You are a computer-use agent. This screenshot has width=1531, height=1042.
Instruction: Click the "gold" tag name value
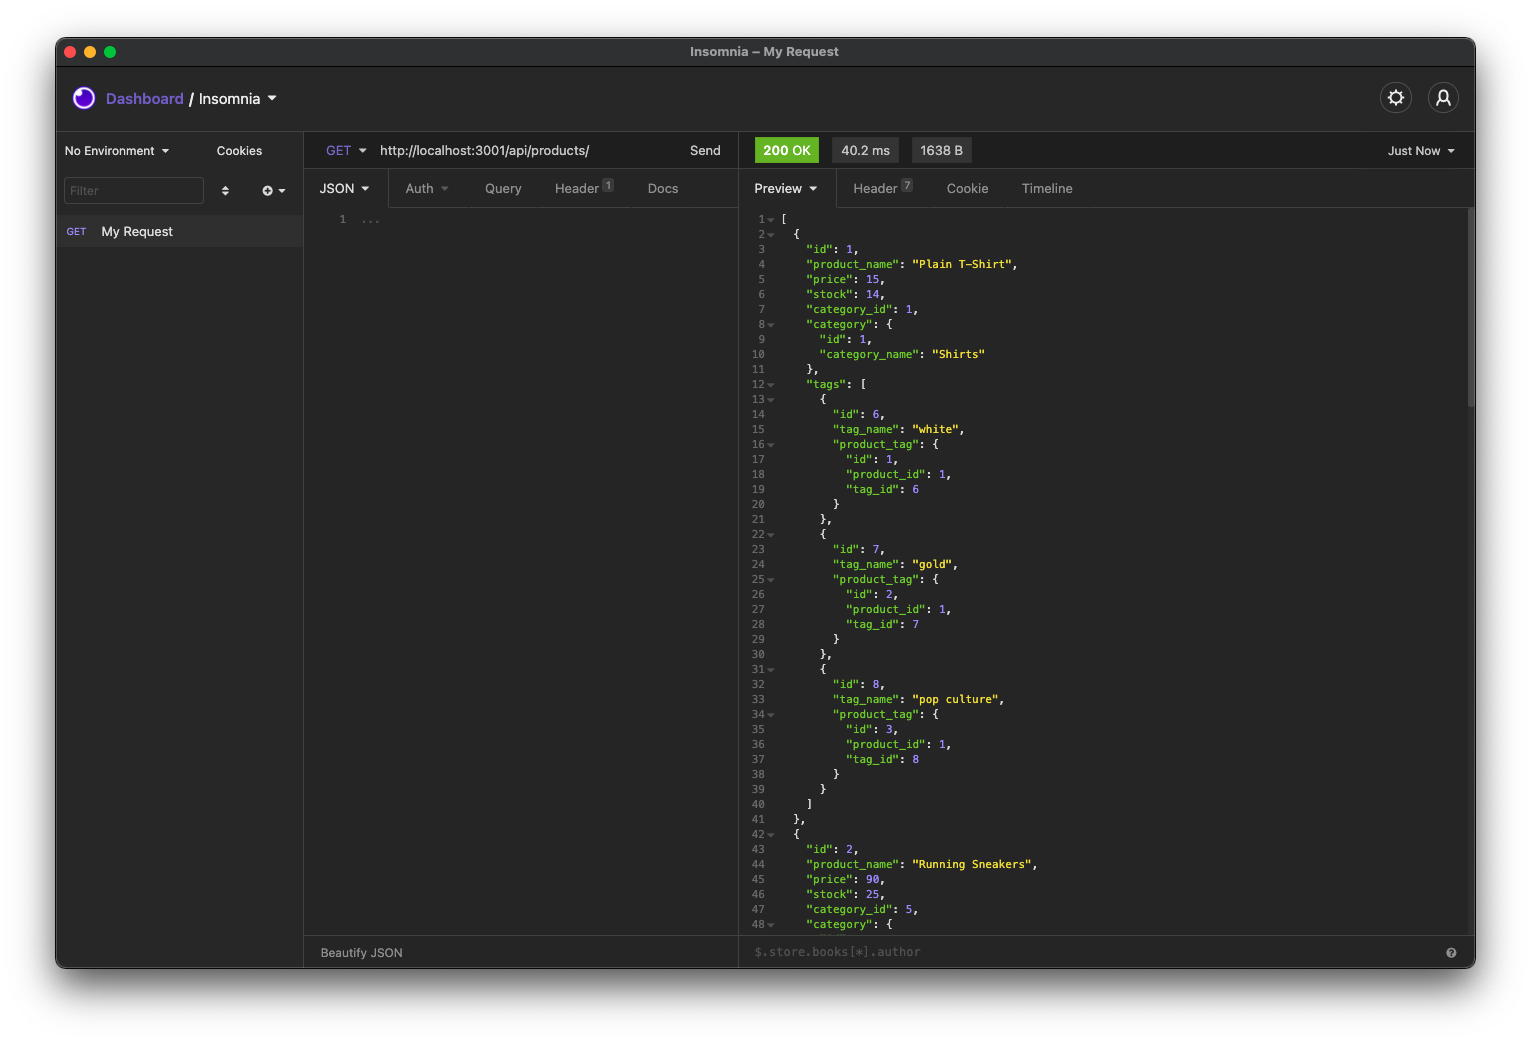pos(932,565)
